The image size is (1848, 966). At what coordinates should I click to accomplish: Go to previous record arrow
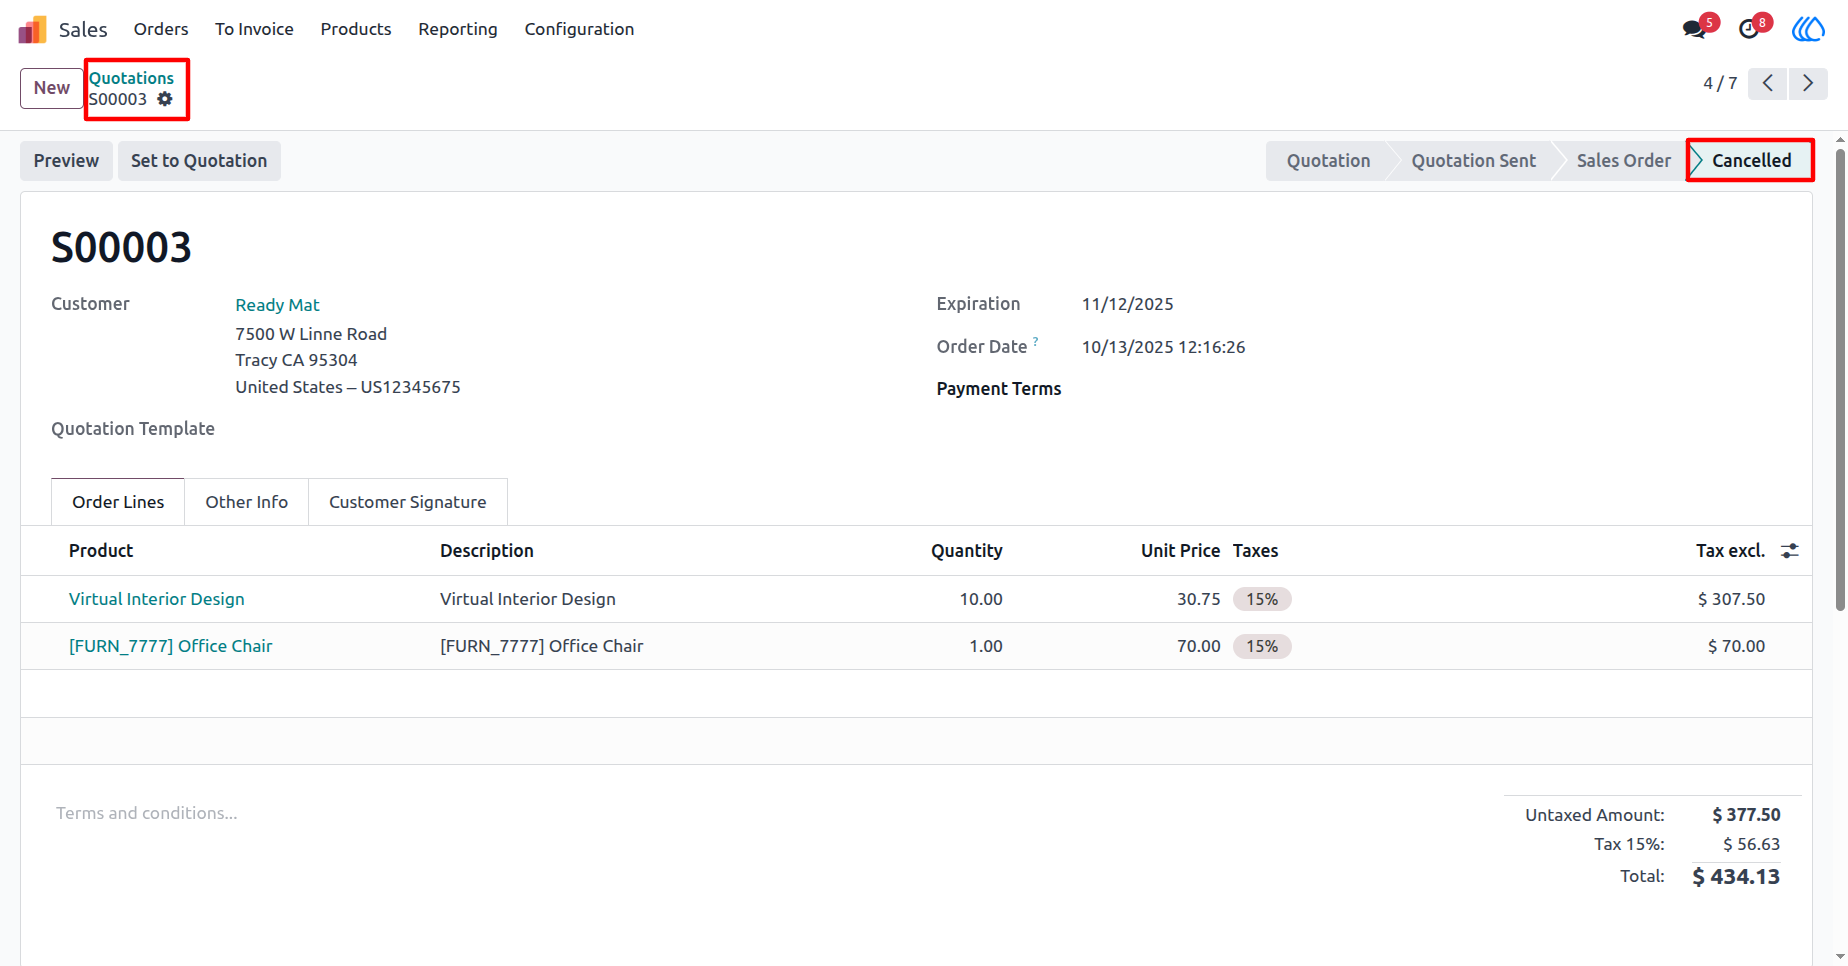pyautogui.click(x=1768, y=83)
